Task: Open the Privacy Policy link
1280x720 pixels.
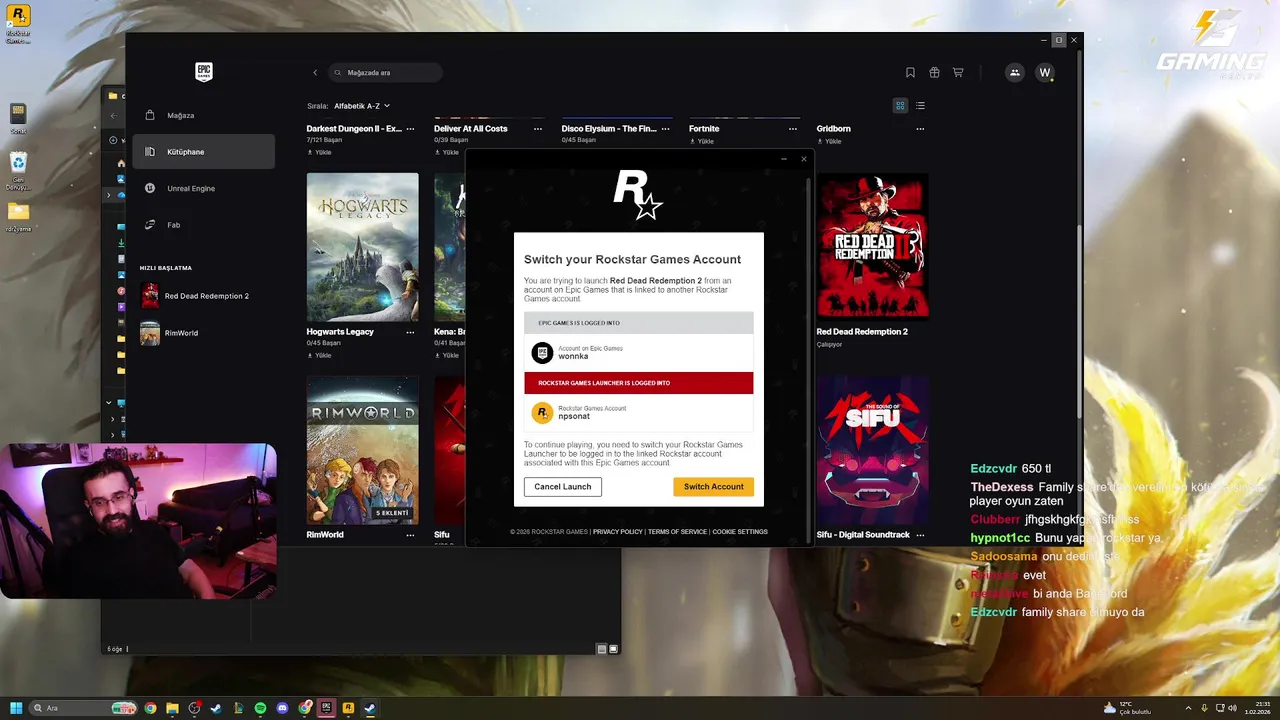Action: [618, 532]
